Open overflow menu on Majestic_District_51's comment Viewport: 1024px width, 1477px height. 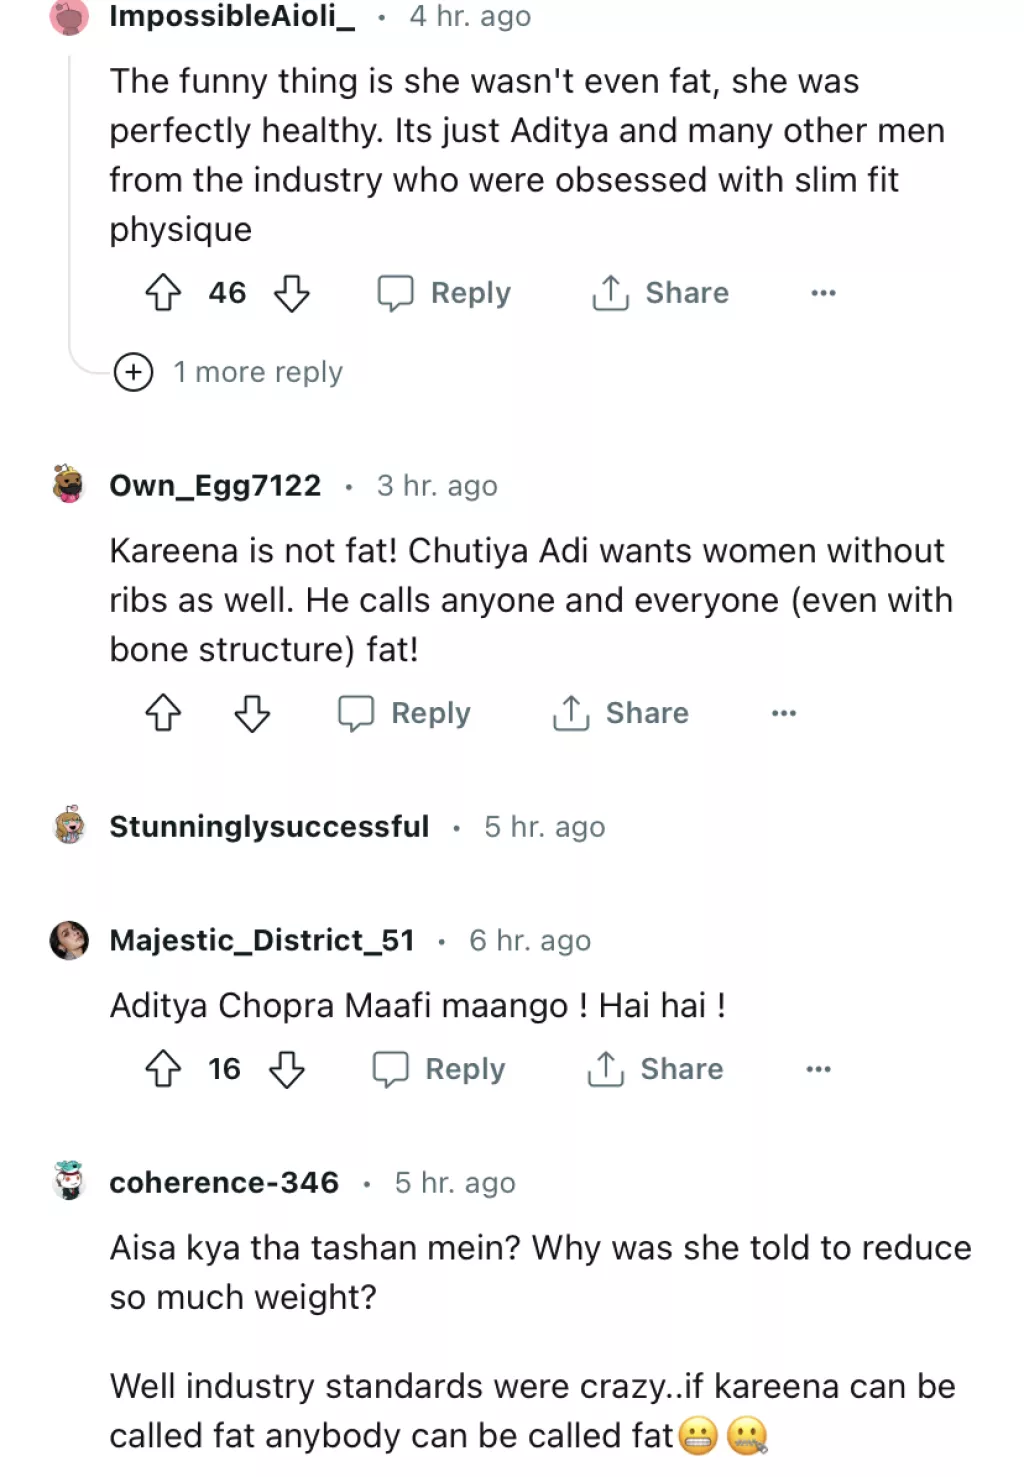coord(819,1068)
